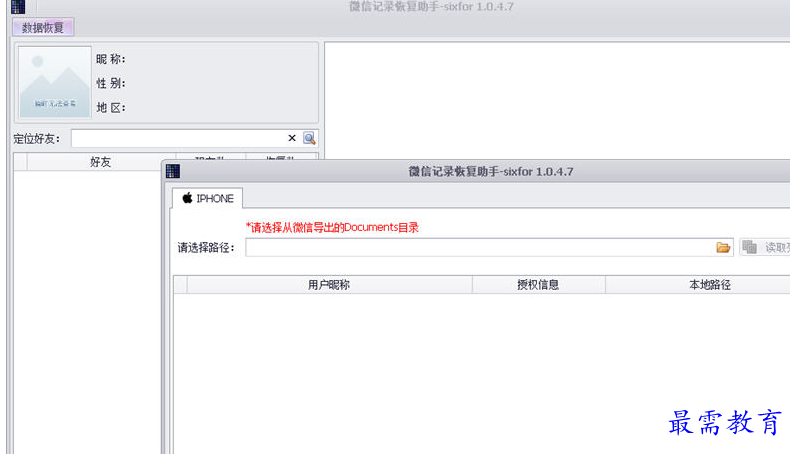
Task: Click the app icon in back window title bar
Action: [x=18, y=7]
